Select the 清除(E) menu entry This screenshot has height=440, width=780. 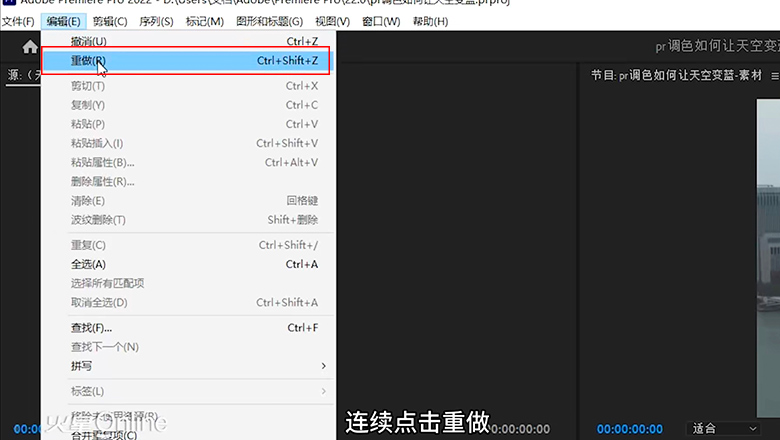[188, 201]
